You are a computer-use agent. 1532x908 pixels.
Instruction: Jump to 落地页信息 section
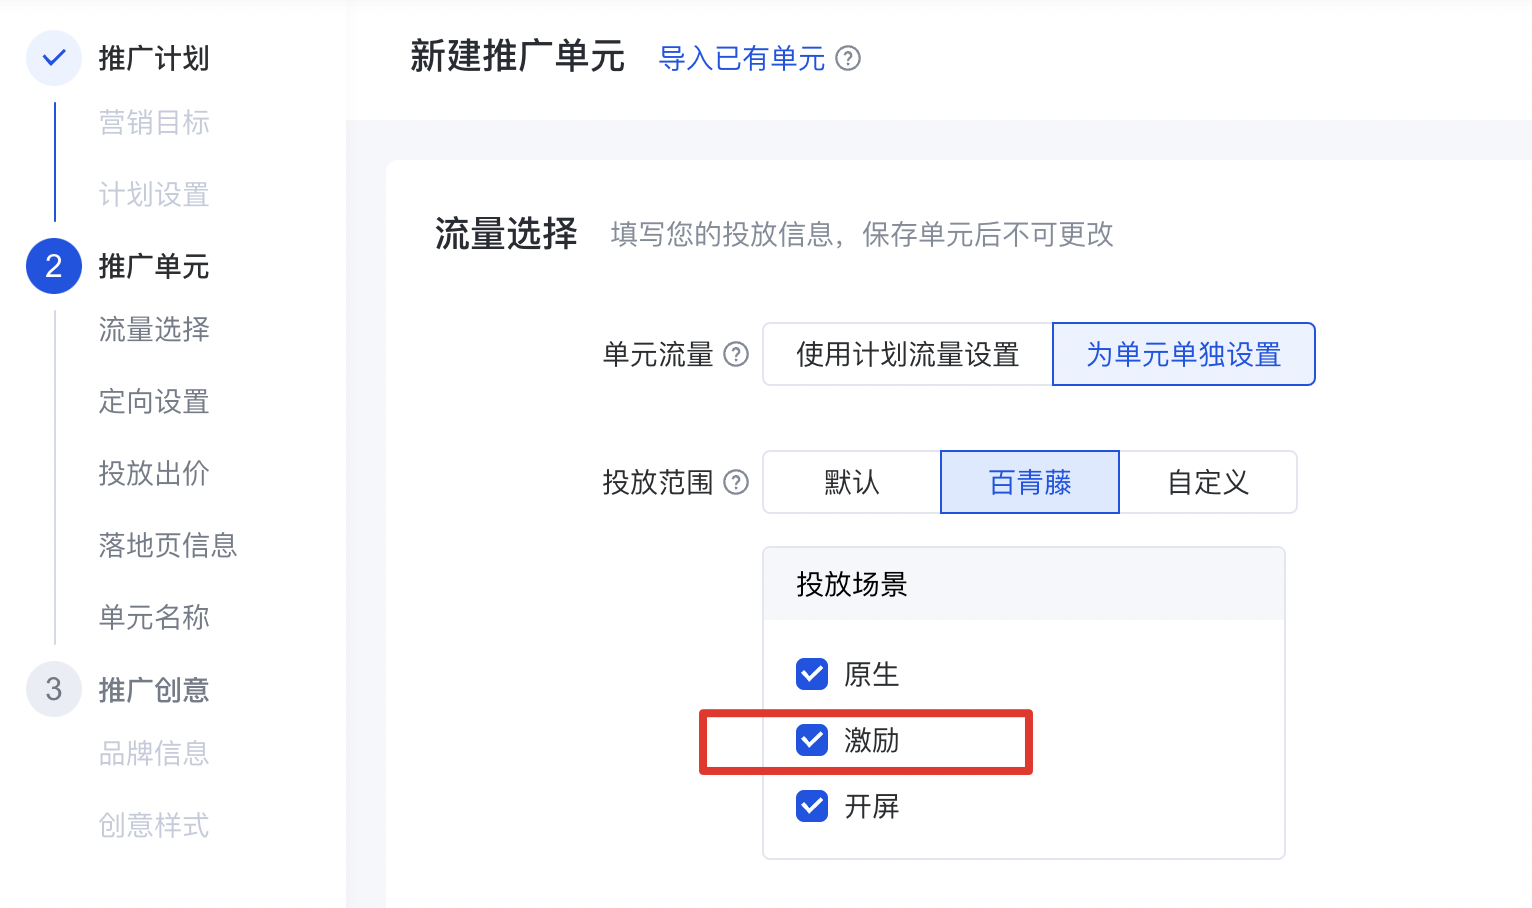[168, 545]
